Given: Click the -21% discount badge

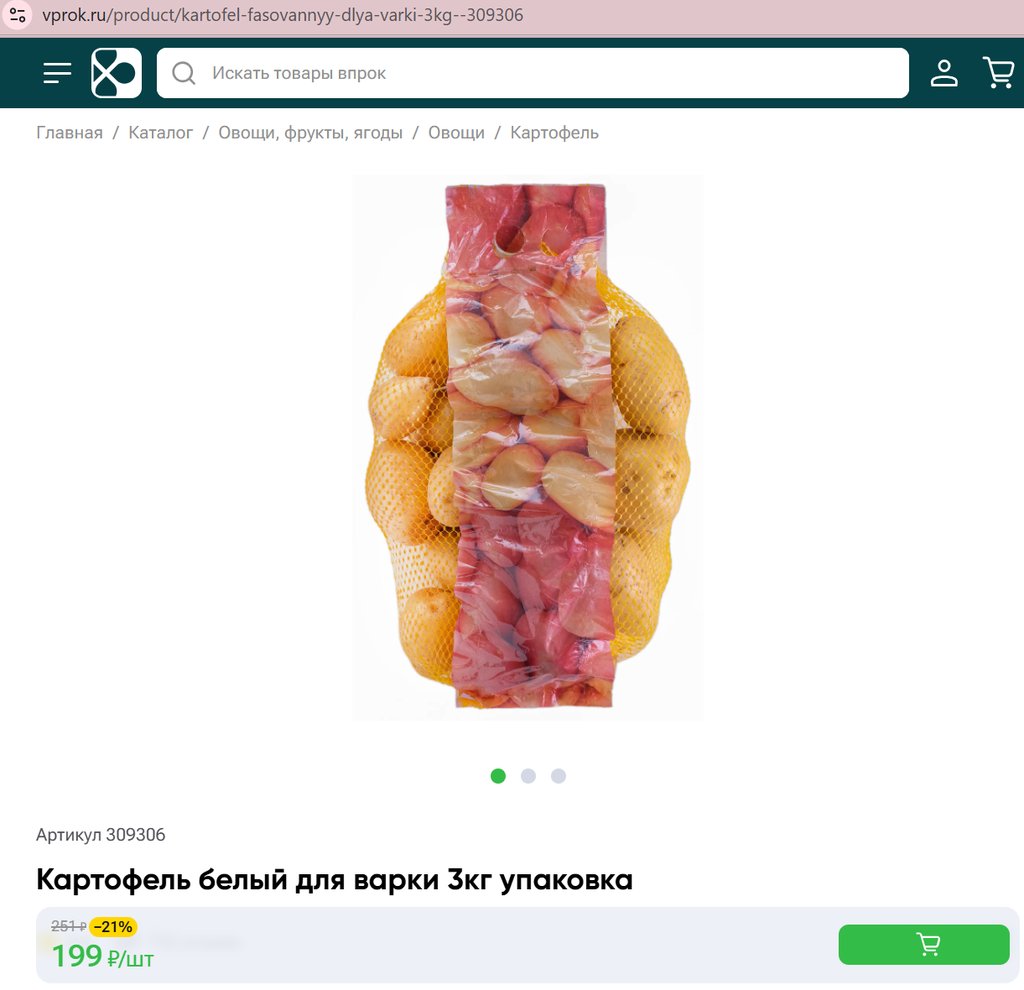Looking at the screenshot, I should (113, 927).
